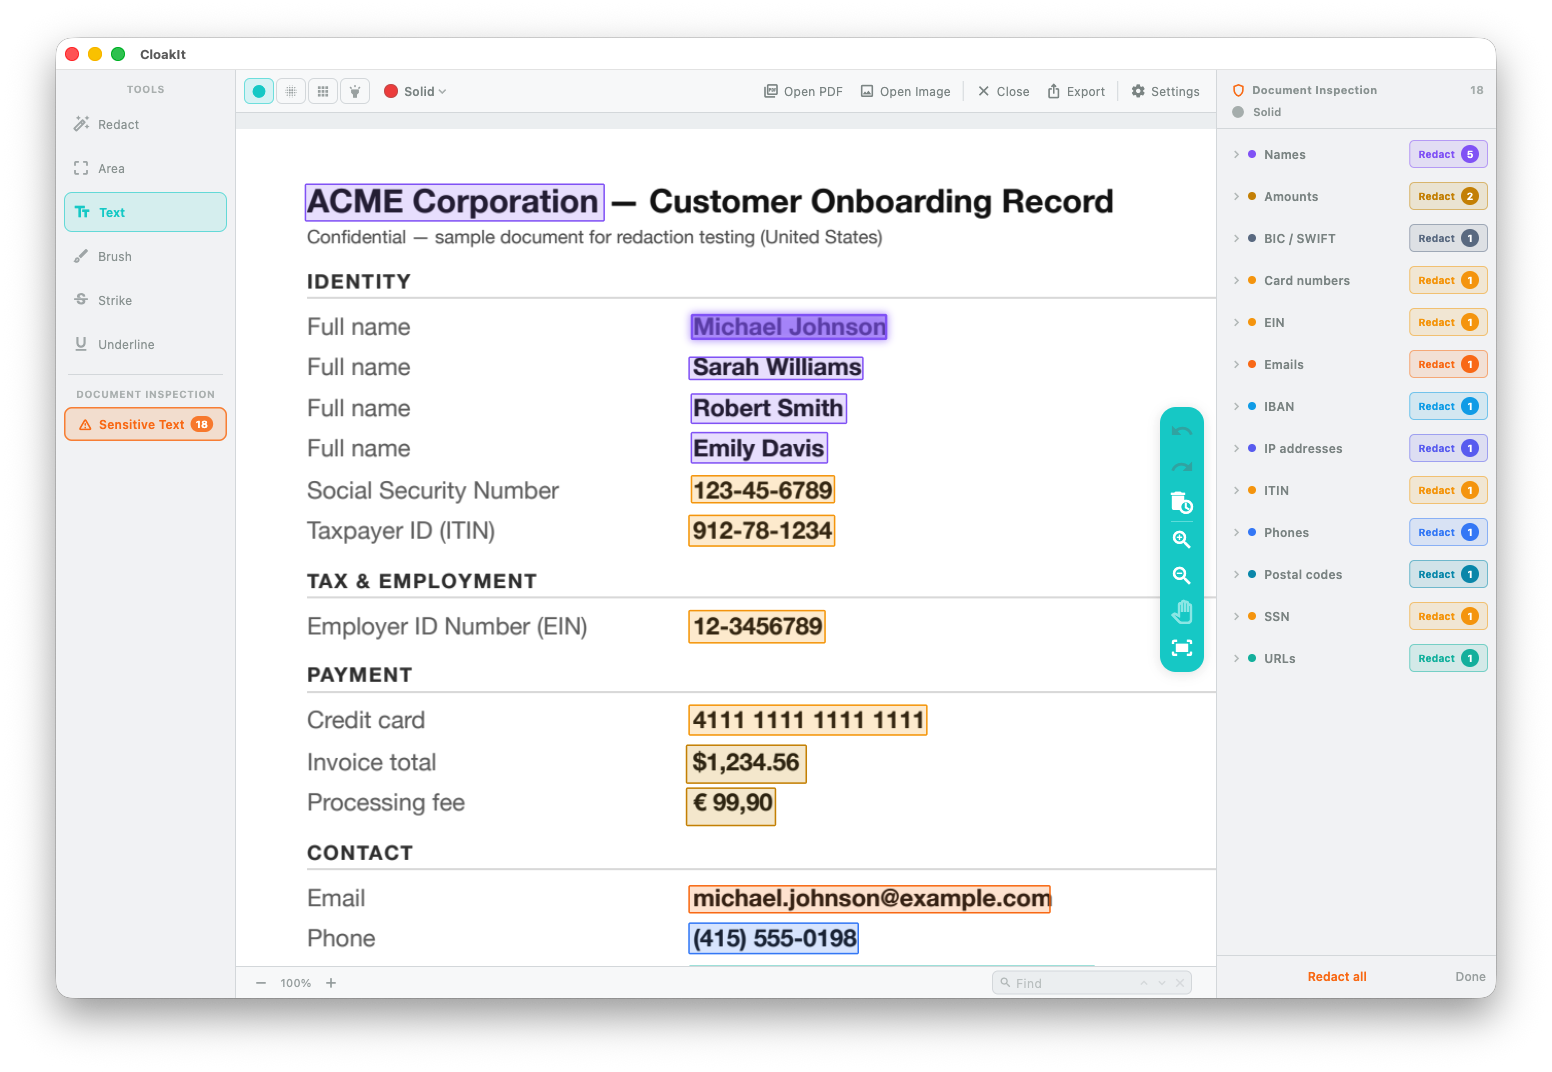Expand the Names category chevron

pyautogui.click(x=1236, y=154)
